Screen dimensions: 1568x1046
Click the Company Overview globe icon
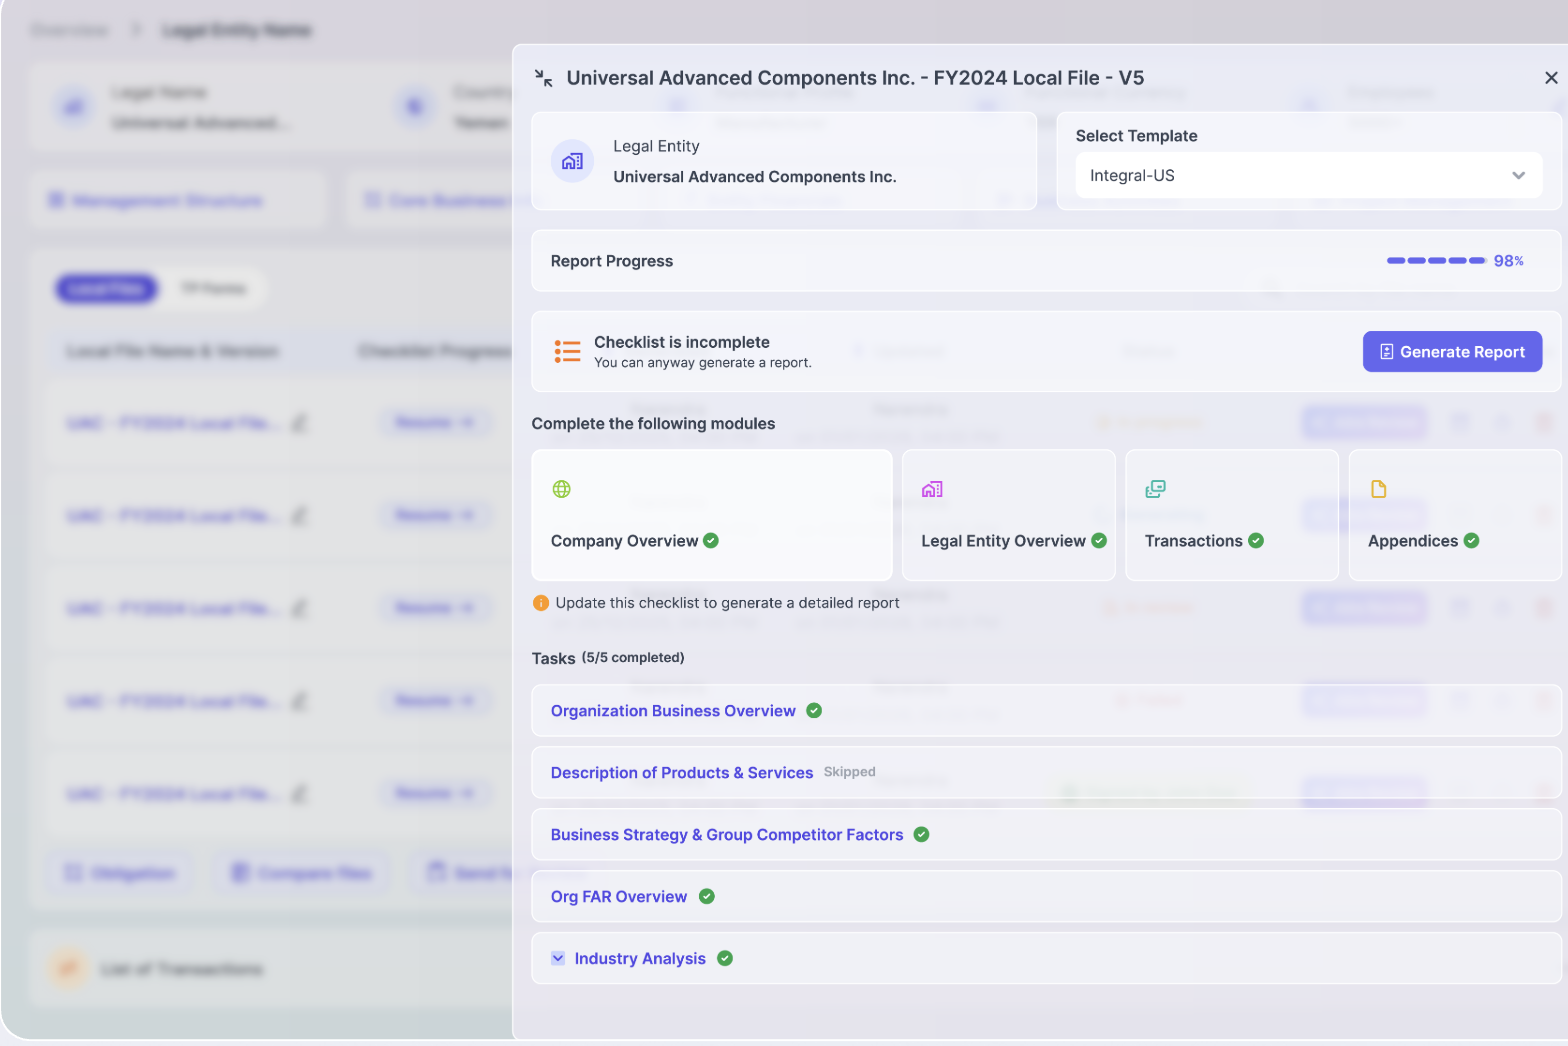[x=562, y=489]
